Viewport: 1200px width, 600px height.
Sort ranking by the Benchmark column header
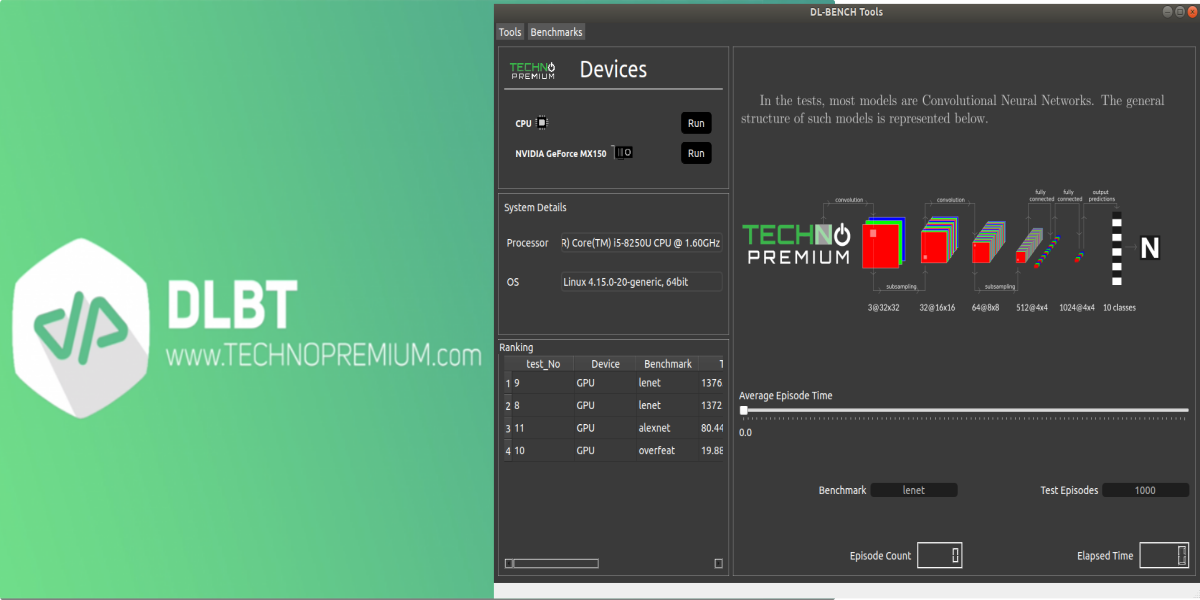click(x=667, y=364)
